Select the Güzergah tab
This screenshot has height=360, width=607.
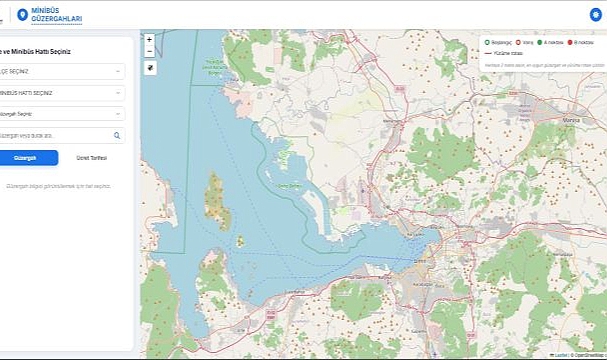[27, 158]
